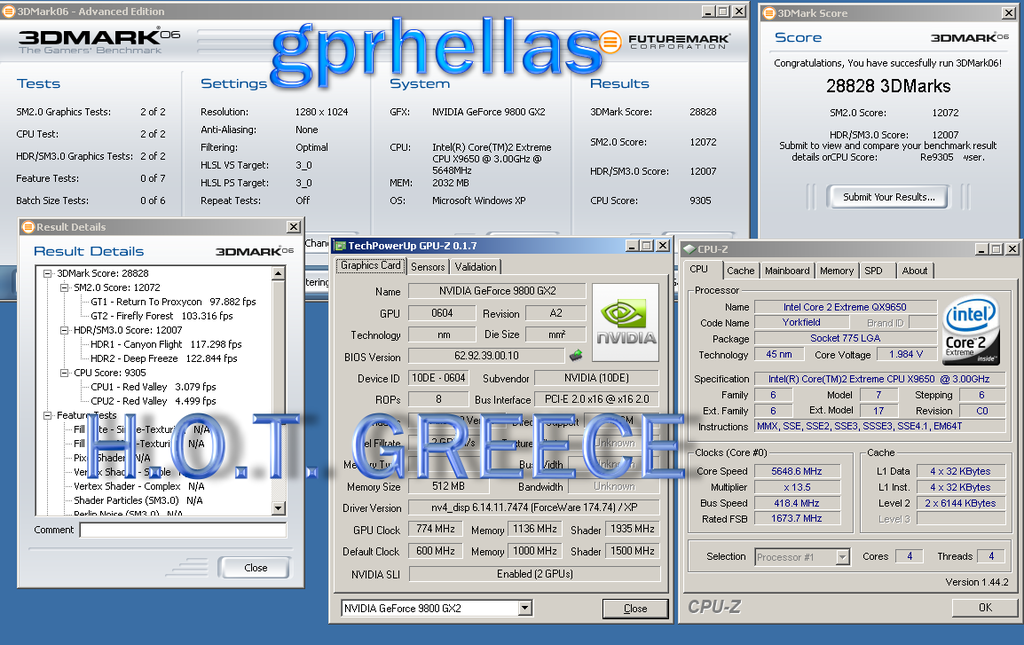The width and height of the screenshot is (1024, 645).
Task: Open the Memory tab in CPU-Z
Action: (837, 271)
